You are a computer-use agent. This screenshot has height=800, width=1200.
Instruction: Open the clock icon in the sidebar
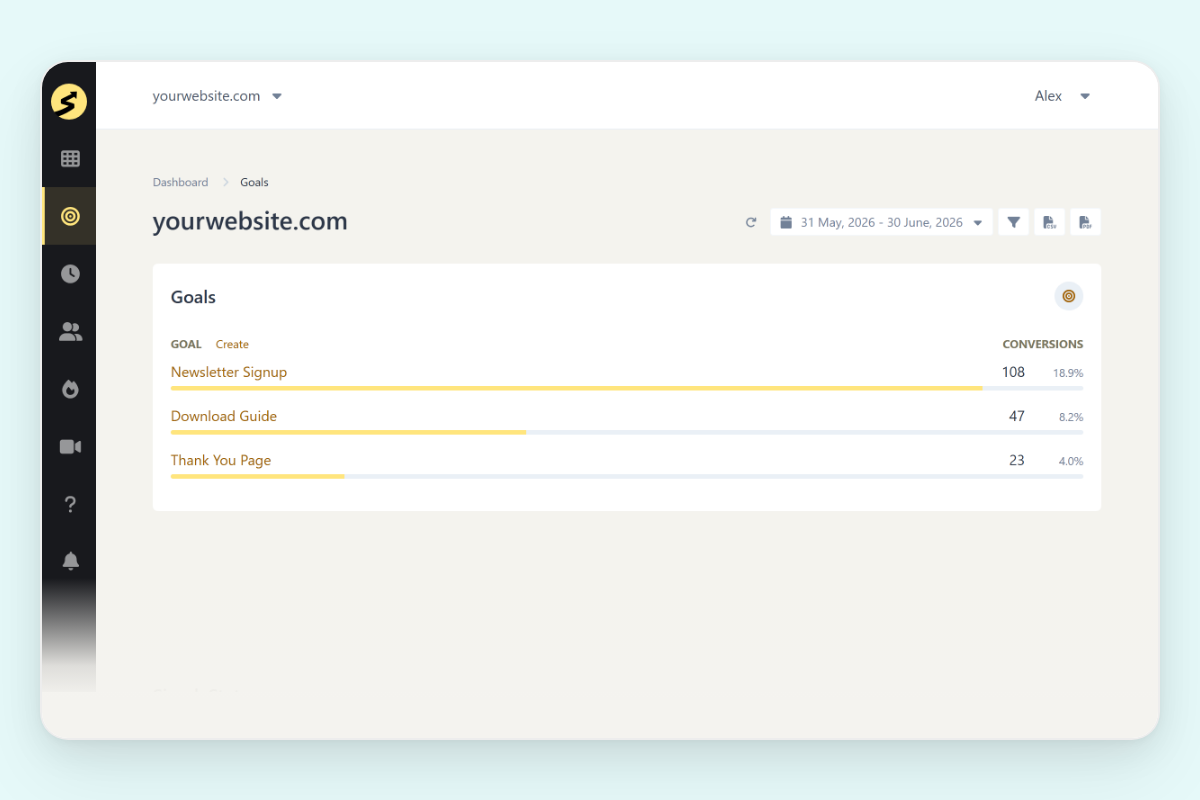point(70,274)
